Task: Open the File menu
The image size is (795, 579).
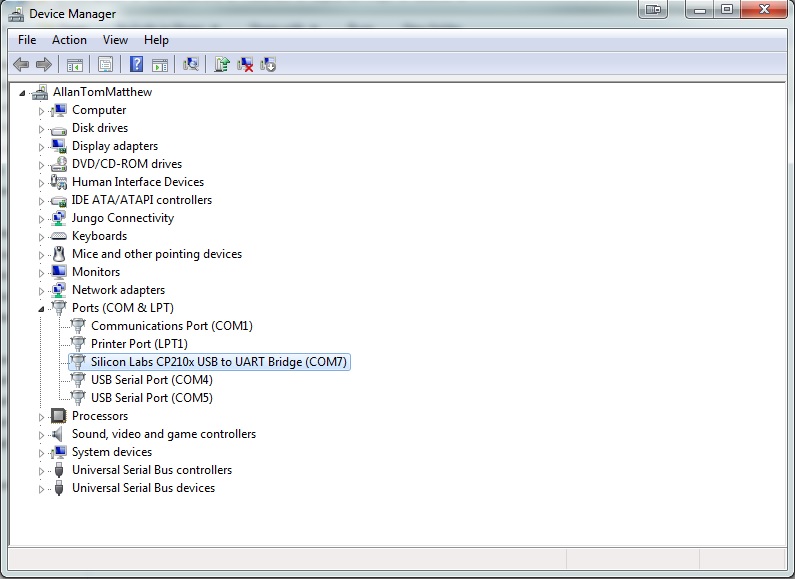Action: click(27, 40)
